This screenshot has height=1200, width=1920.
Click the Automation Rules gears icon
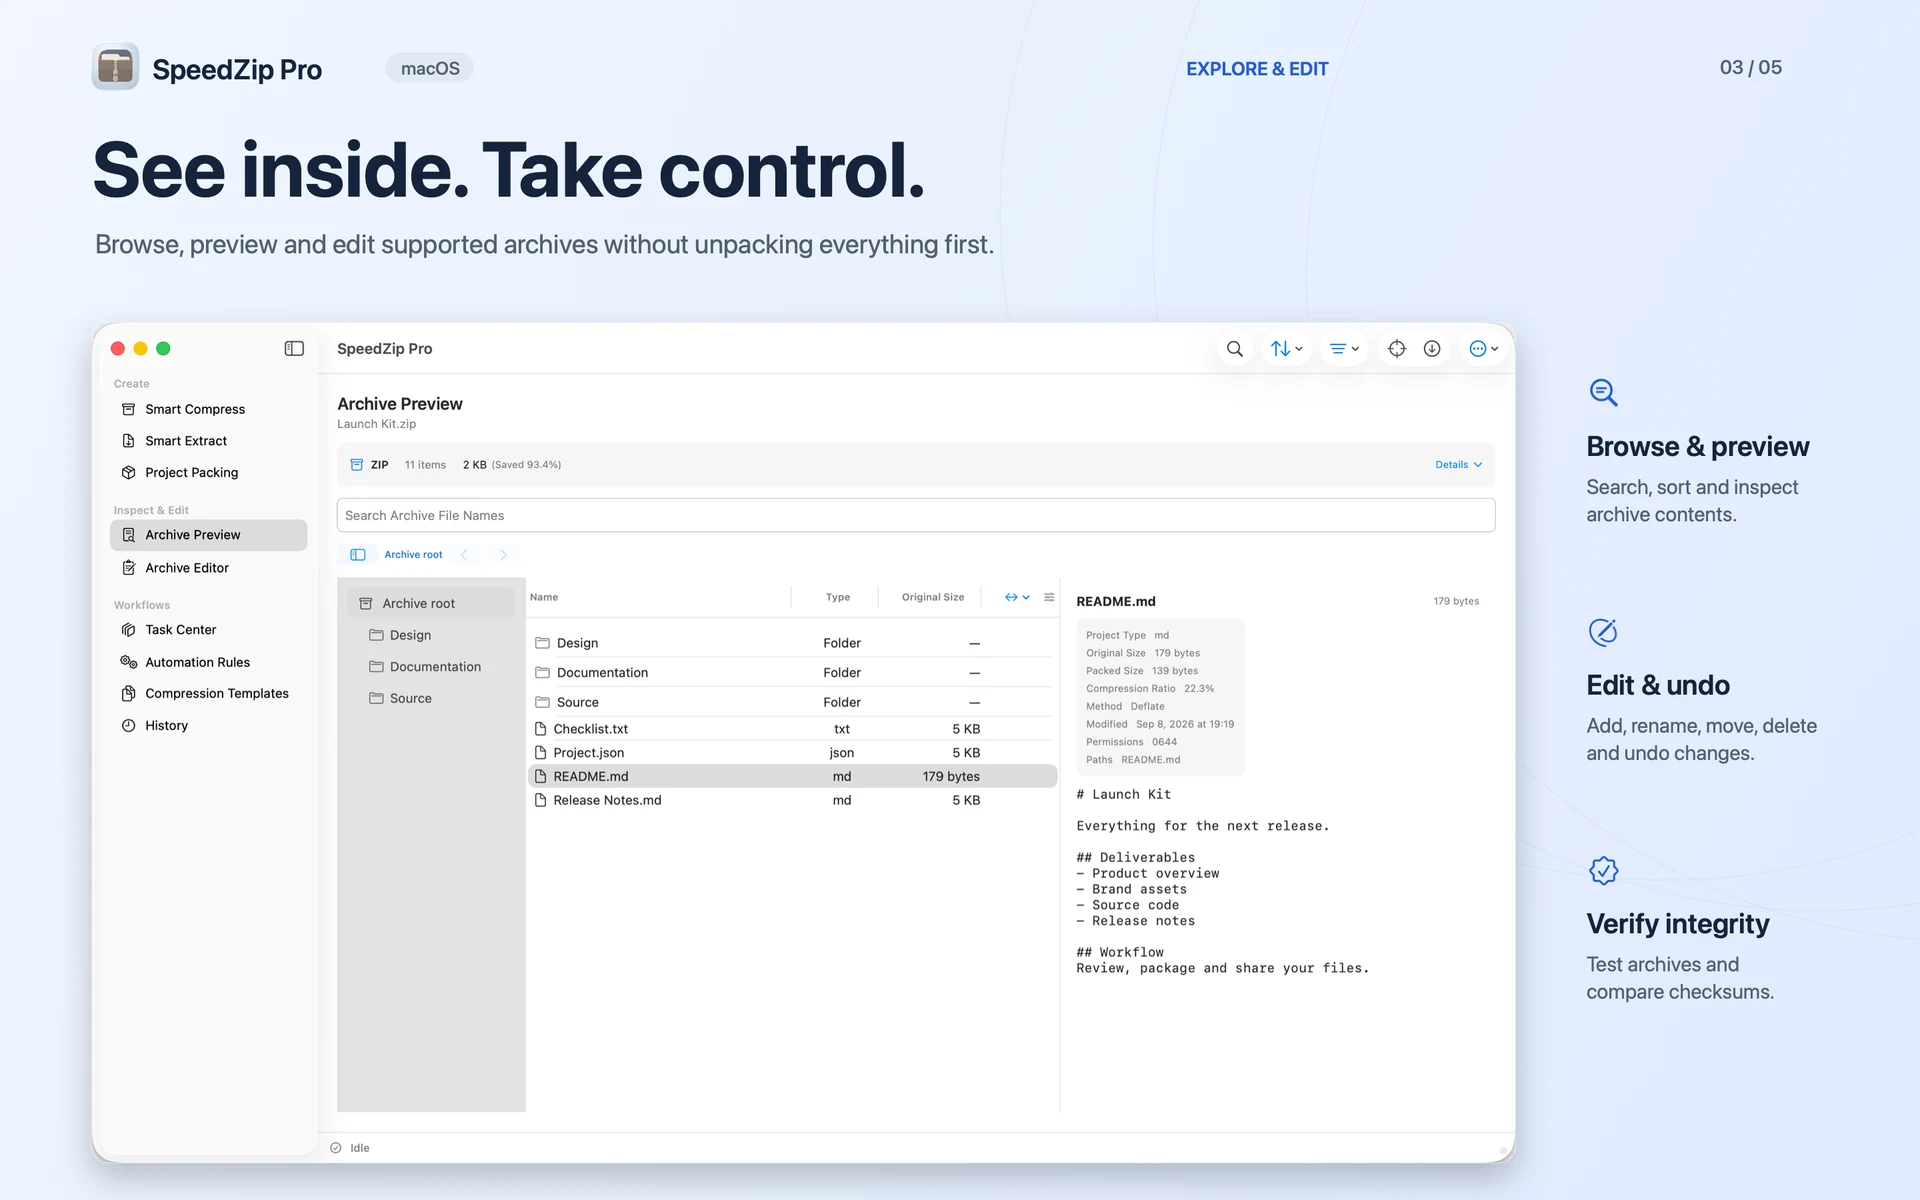click(129, 662)
